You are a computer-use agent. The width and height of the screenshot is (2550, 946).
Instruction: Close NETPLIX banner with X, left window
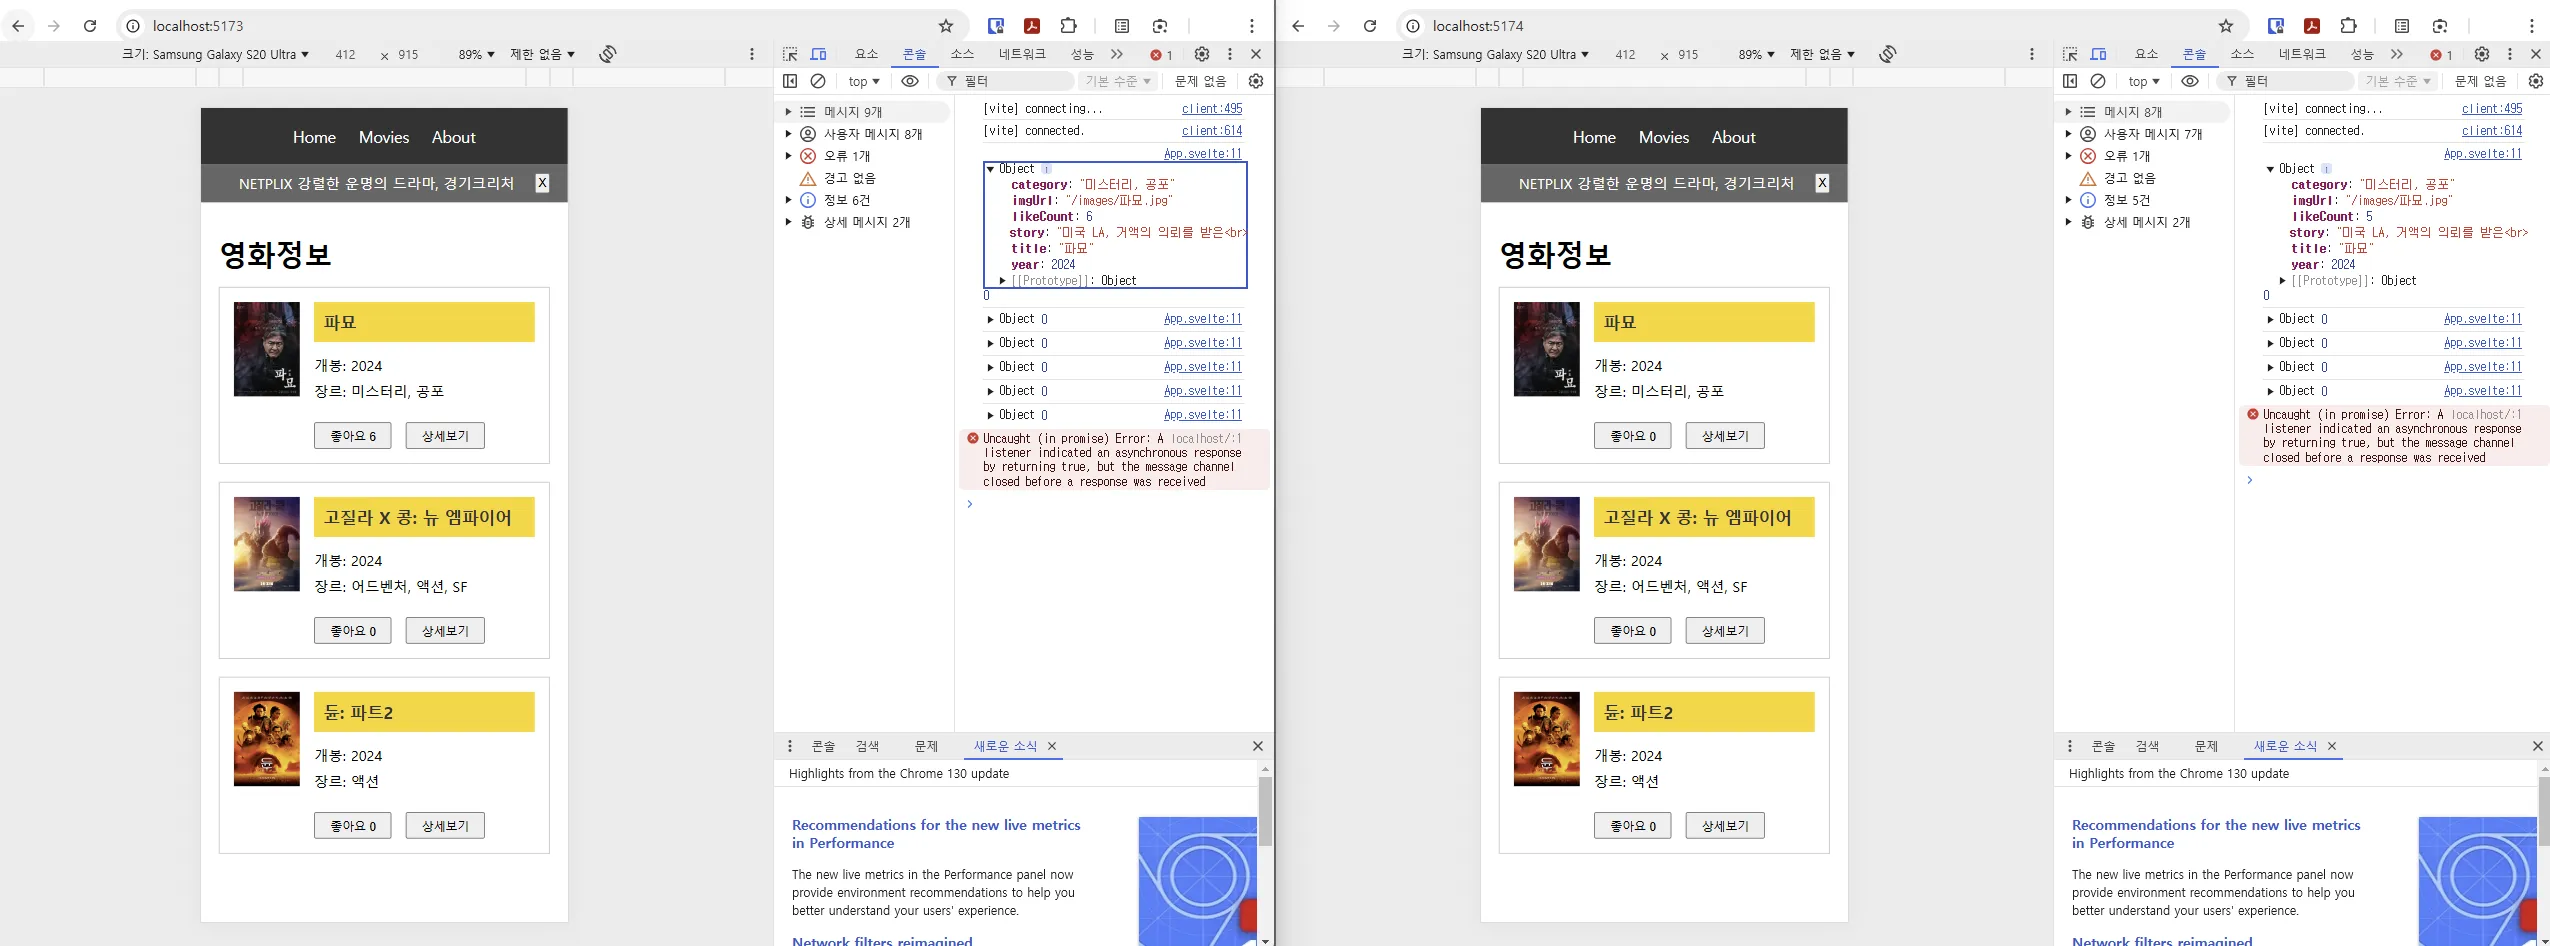[542, 183]
